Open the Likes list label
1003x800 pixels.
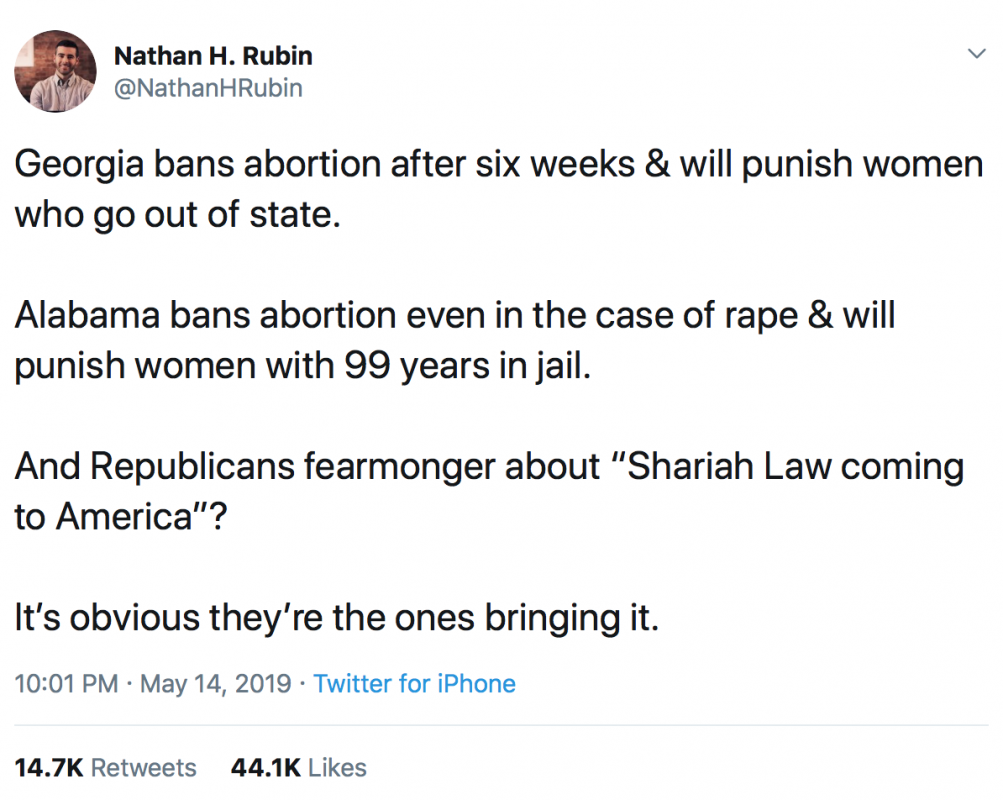[337, 767]
